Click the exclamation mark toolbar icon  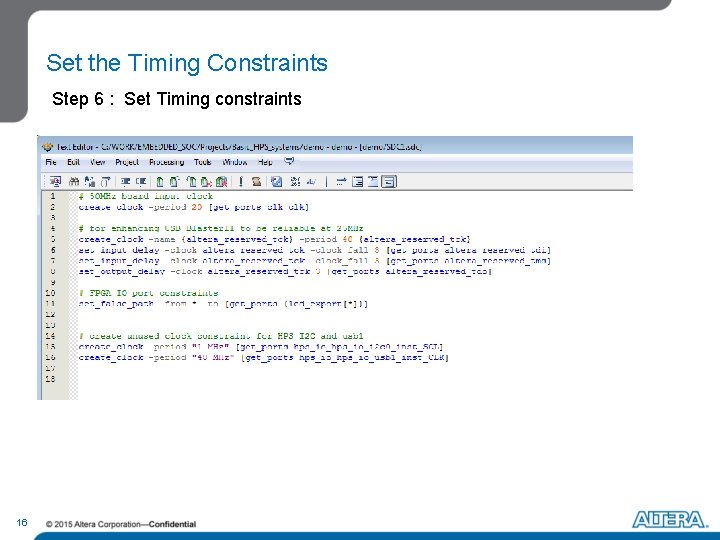[241, 181]
